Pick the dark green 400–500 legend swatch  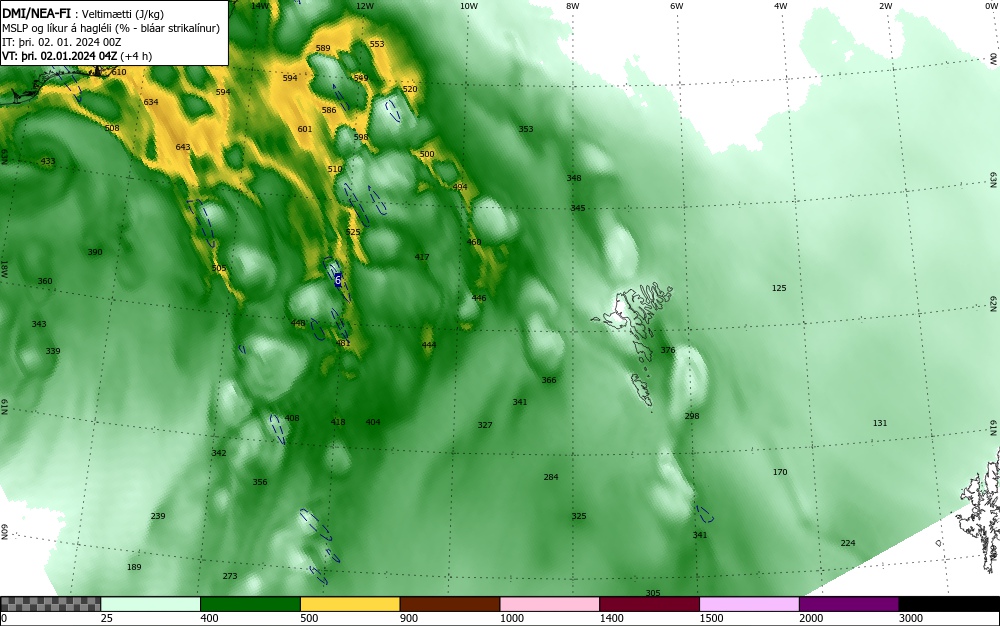[x=250, y=604]
